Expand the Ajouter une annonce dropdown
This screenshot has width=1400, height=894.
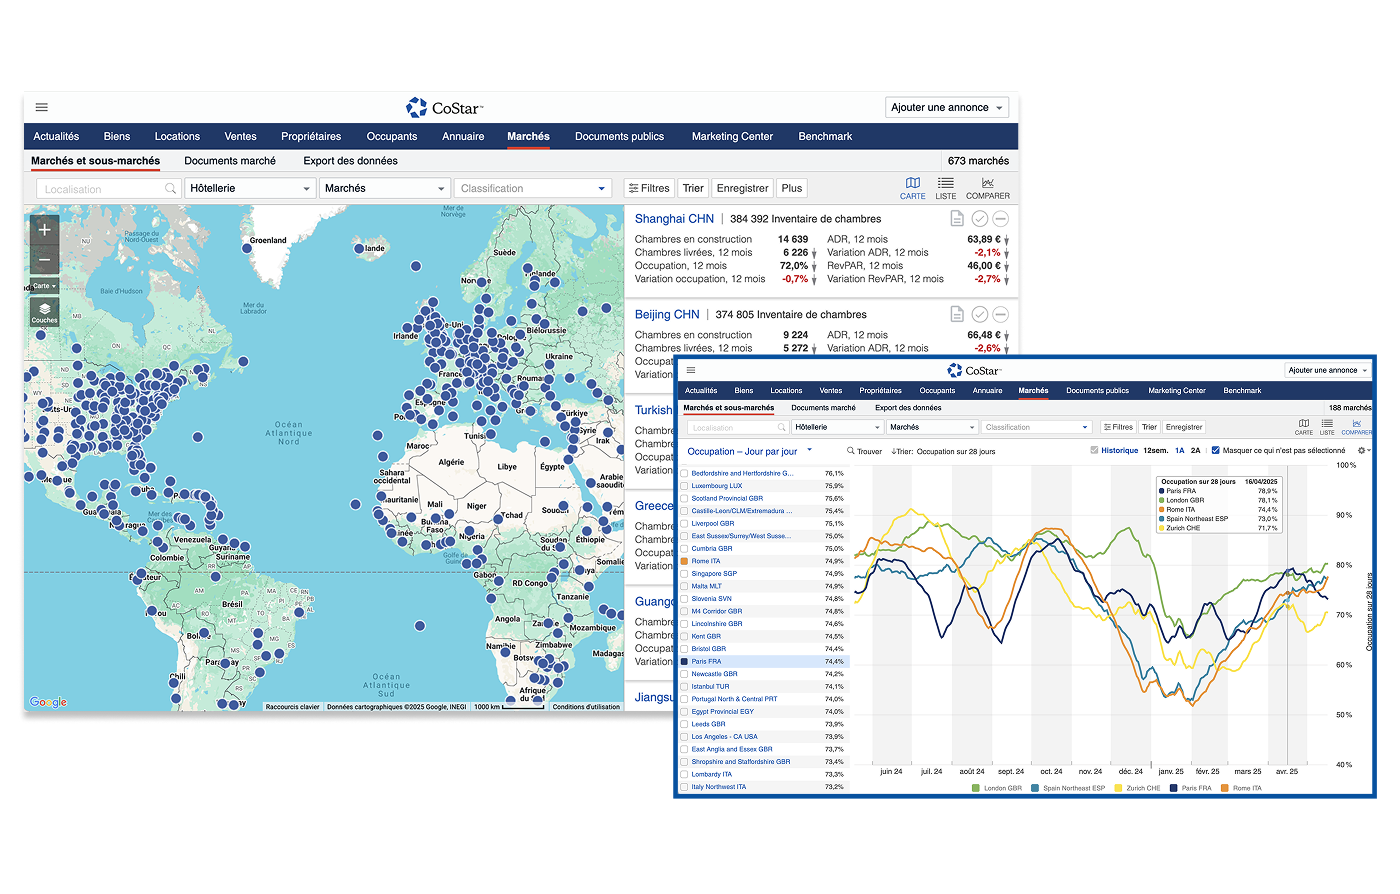(x=946, y=107)
